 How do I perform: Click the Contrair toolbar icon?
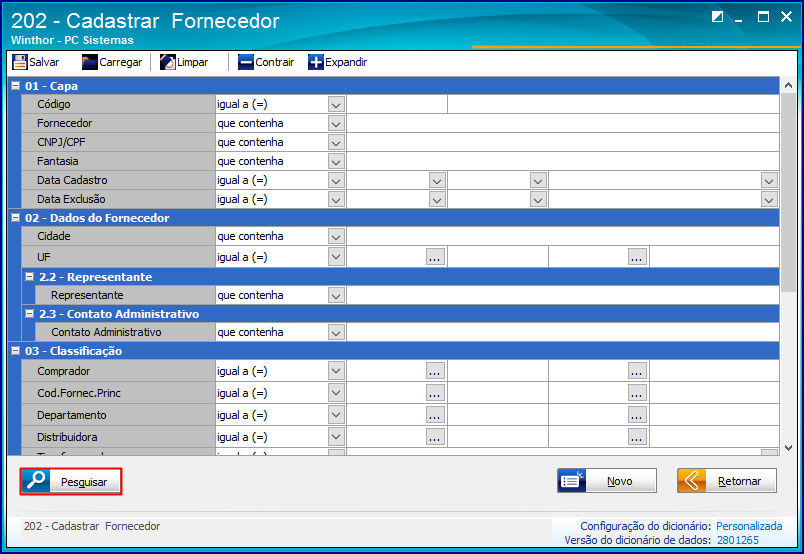(246, 62)
